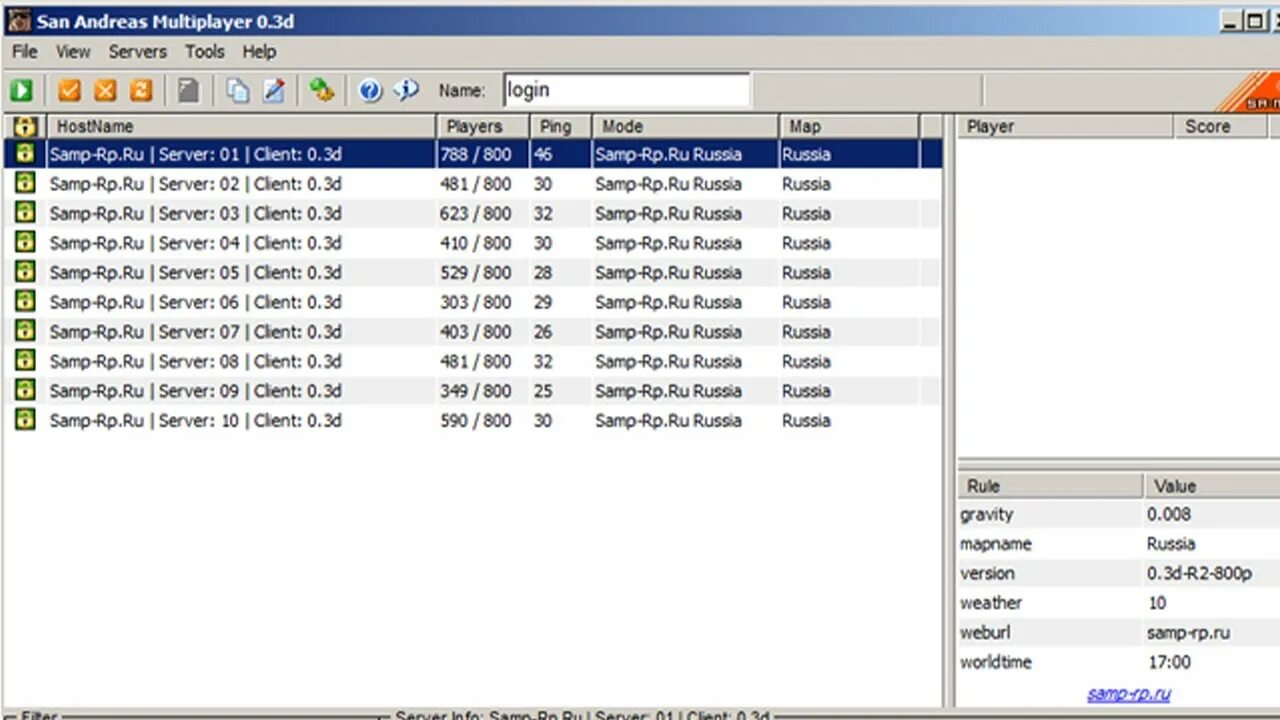Image resolution: width=1280 pixels, height=720 pixels.
Task: Sort servers by Mode column header
Action: click(686, 127)
